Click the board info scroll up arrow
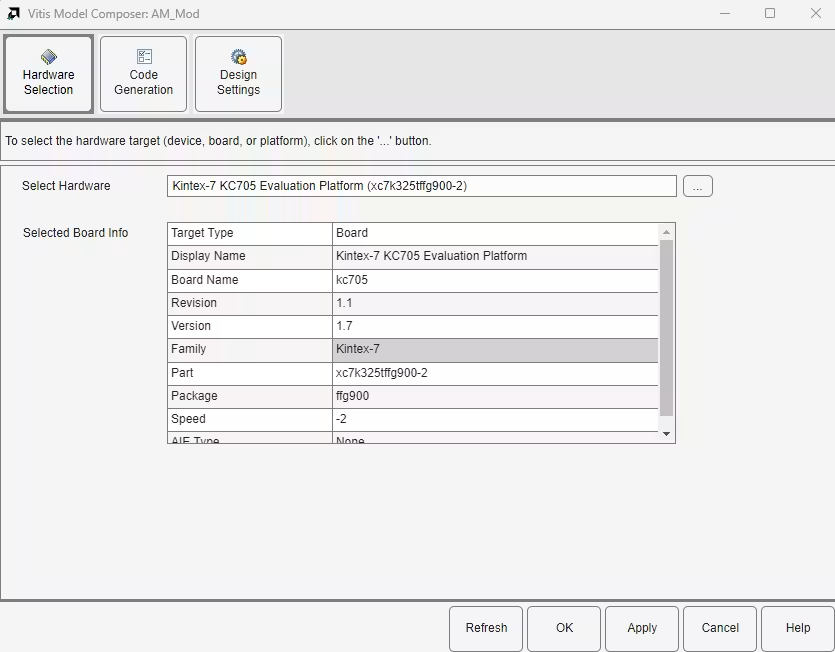835x652 pixels. coord(666,232)
